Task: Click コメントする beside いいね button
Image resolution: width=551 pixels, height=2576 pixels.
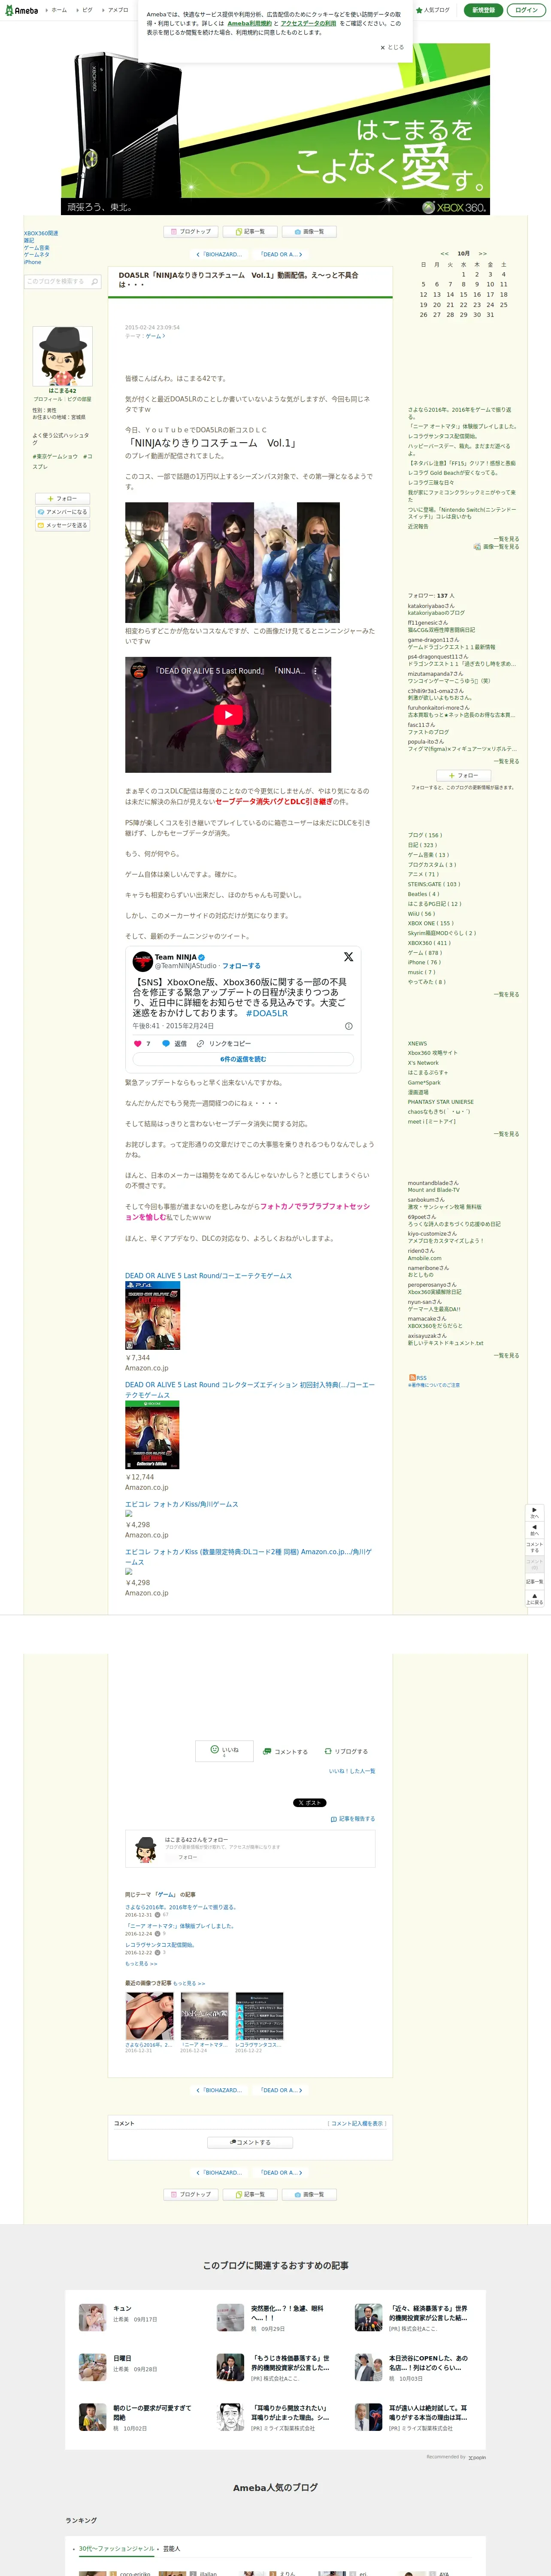Action: [x=285, y=1752]
